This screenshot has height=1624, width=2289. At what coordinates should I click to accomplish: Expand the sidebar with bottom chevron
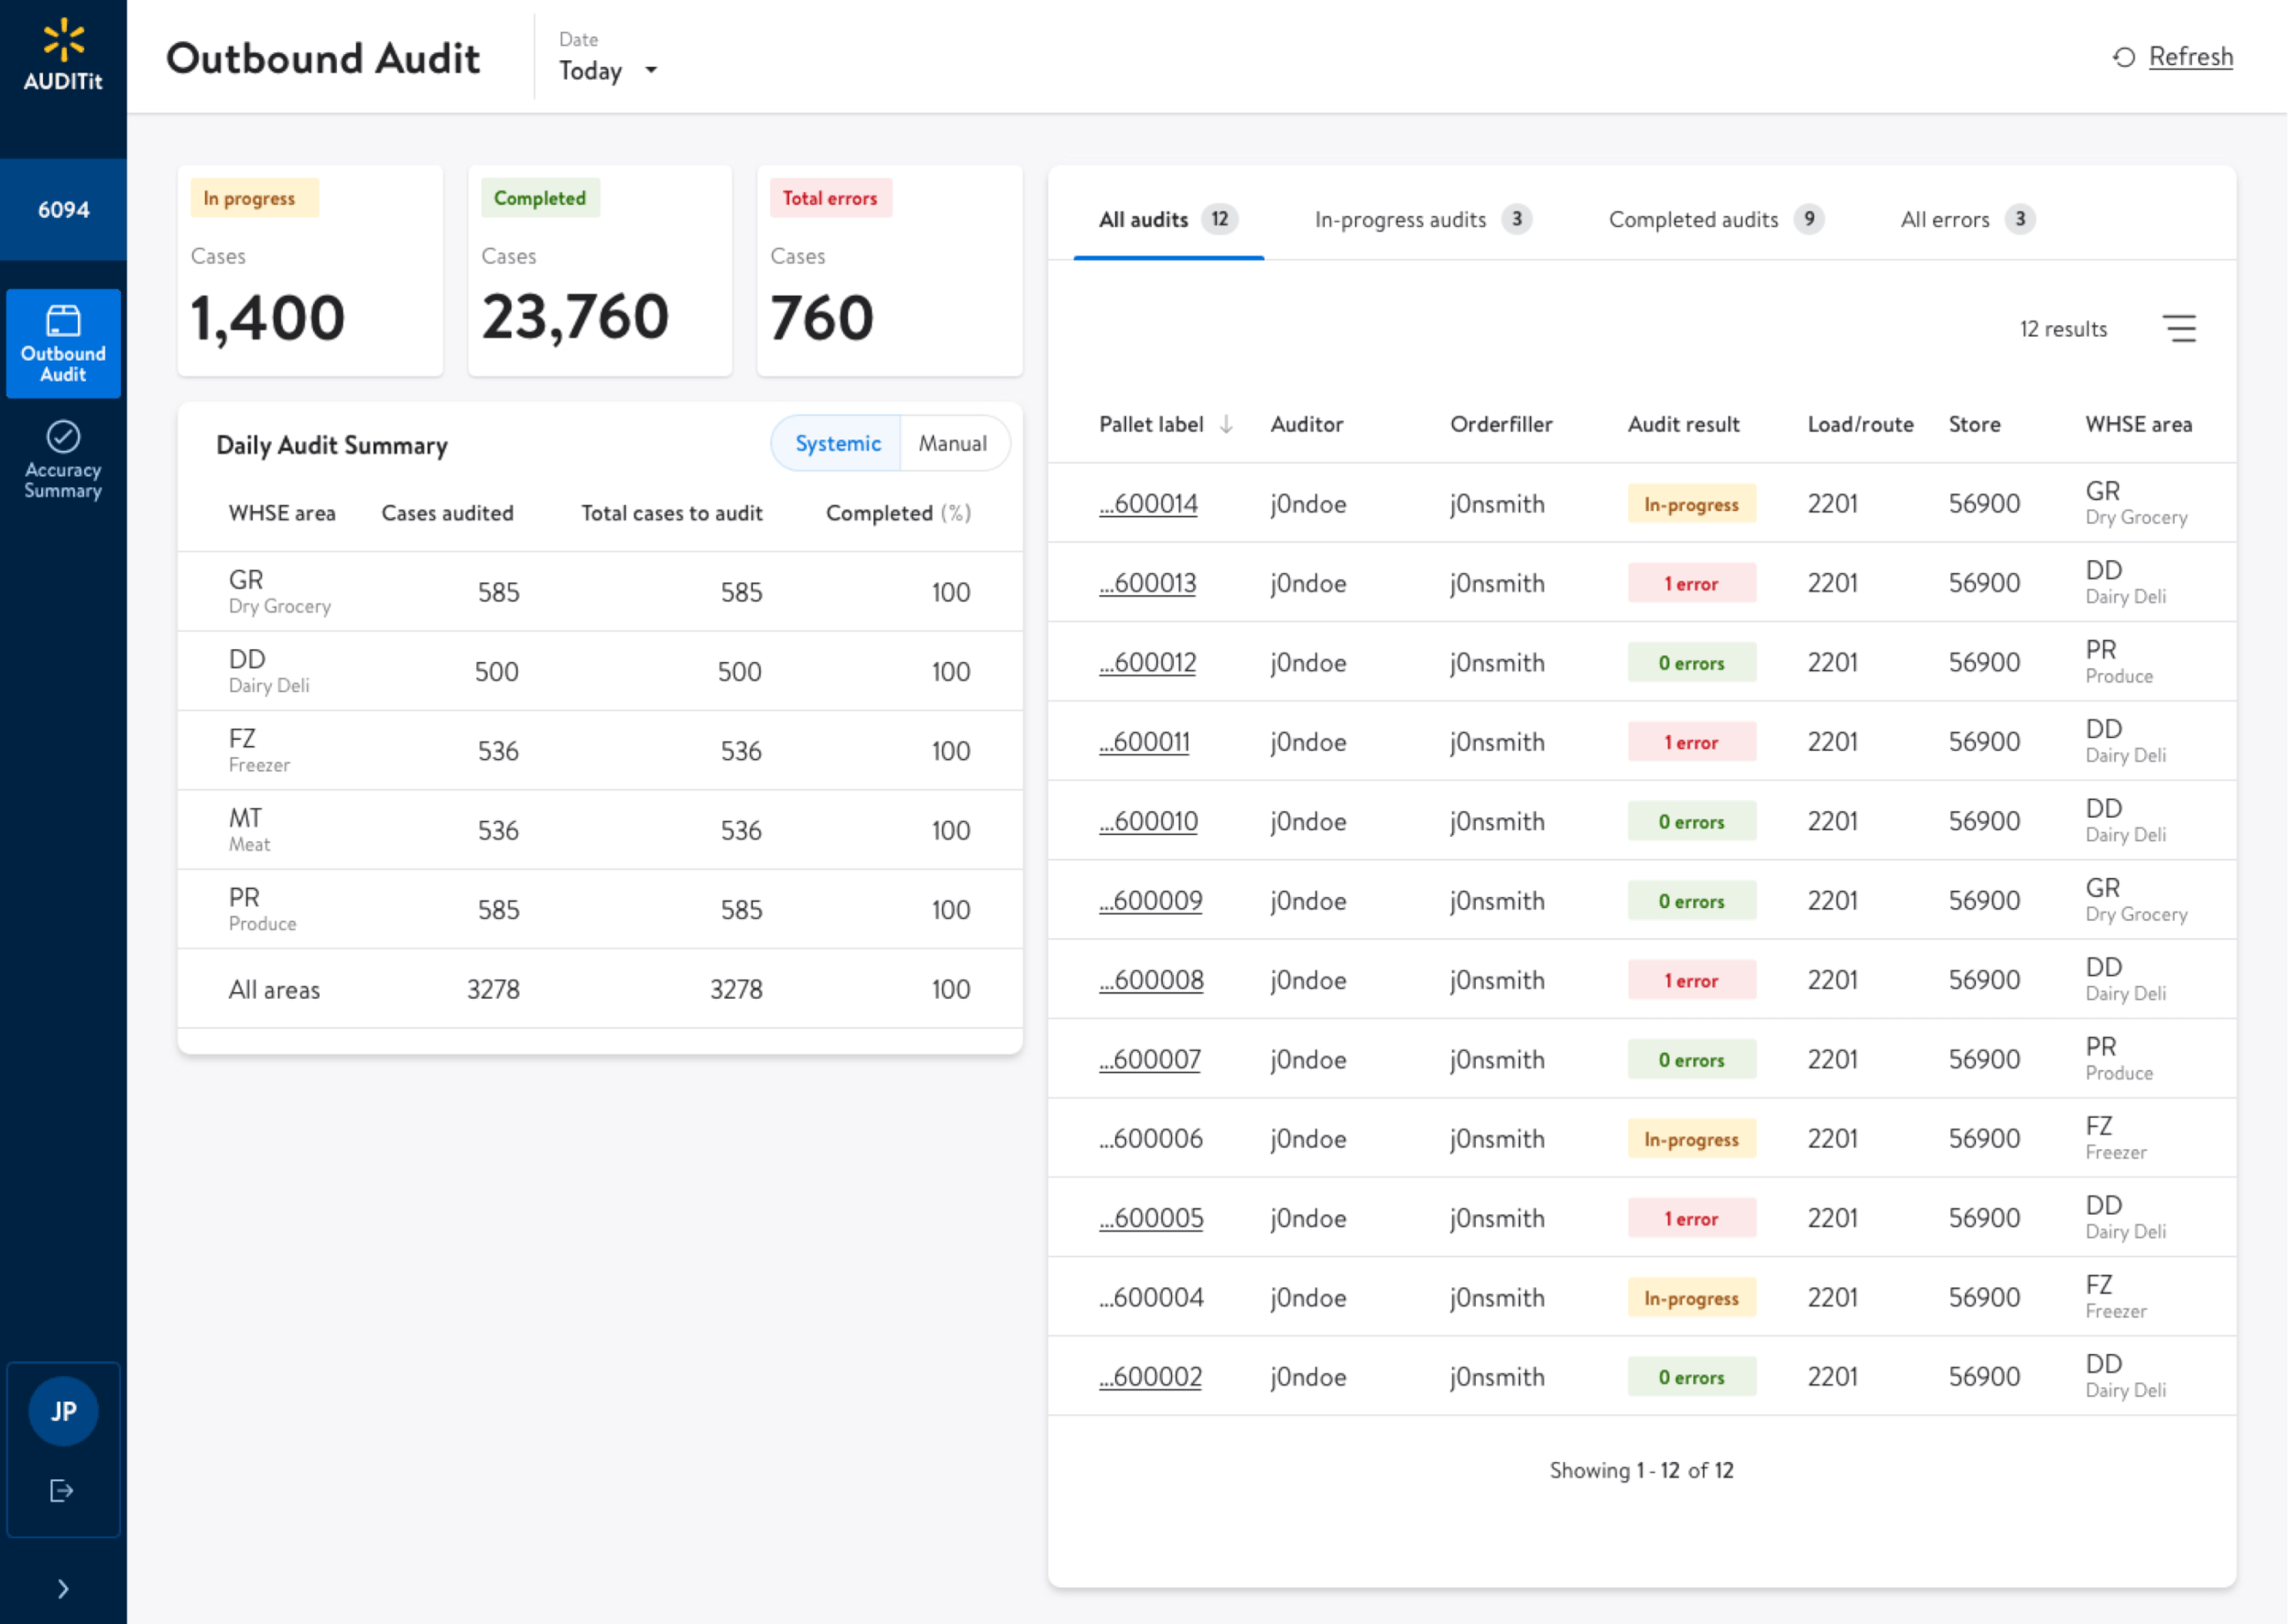[x=63, y=1589]
